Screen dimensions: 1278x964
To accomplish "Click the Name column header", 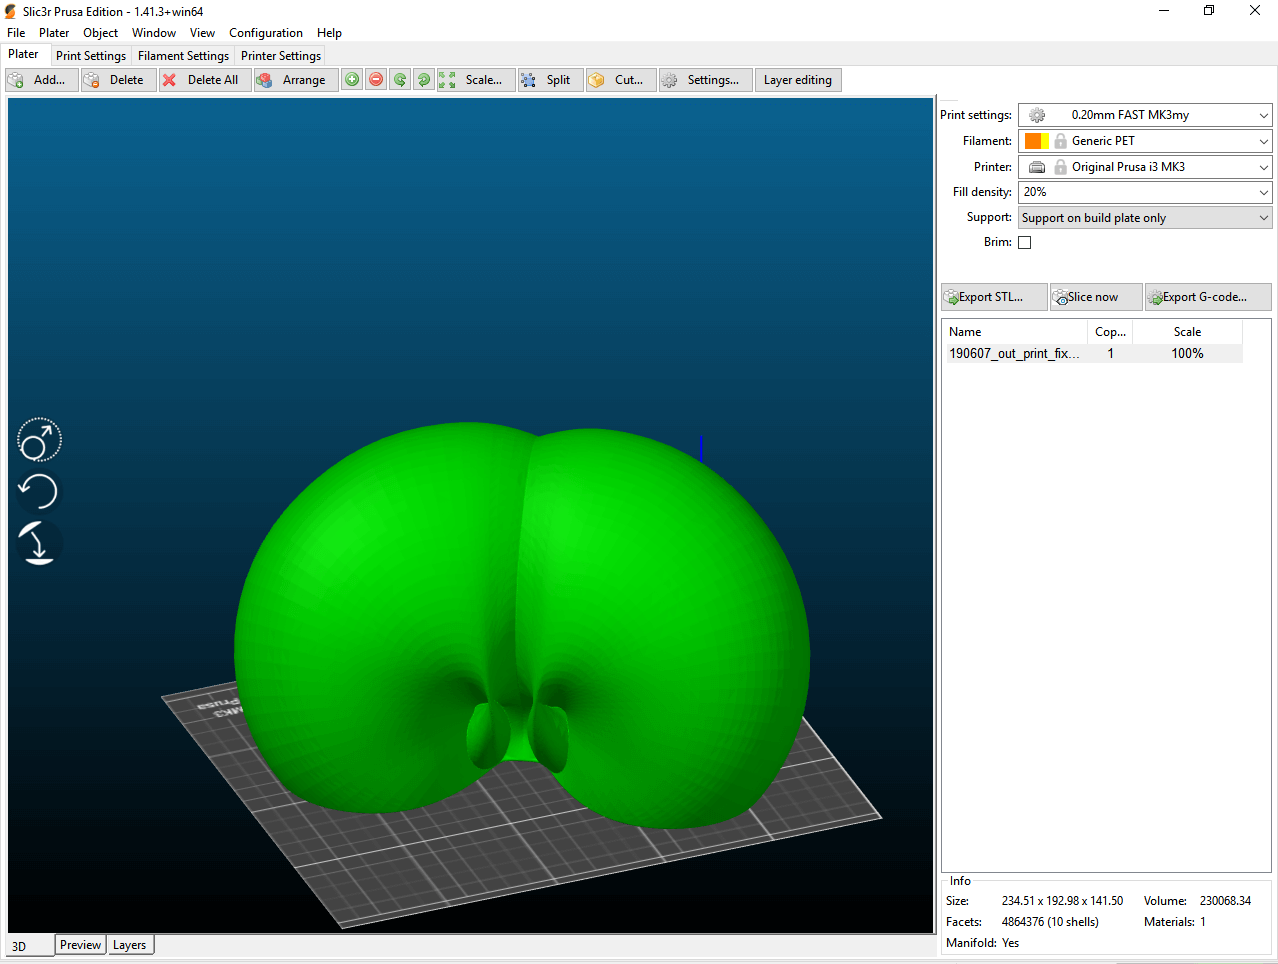I will (x=1015, y=332).
